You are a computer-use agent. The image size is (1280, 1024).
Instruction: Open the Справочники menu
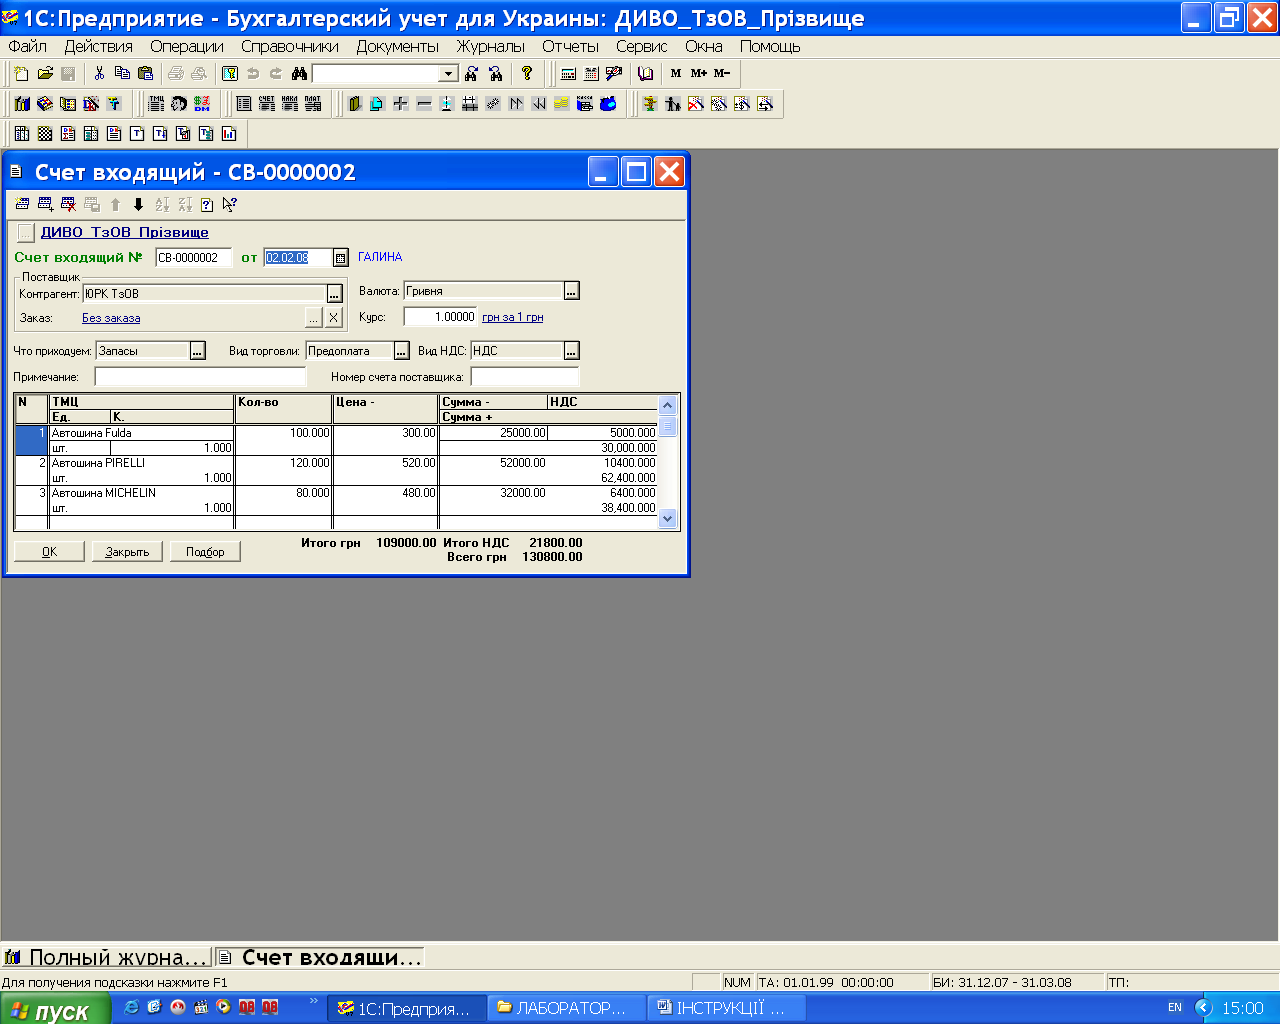290,46
